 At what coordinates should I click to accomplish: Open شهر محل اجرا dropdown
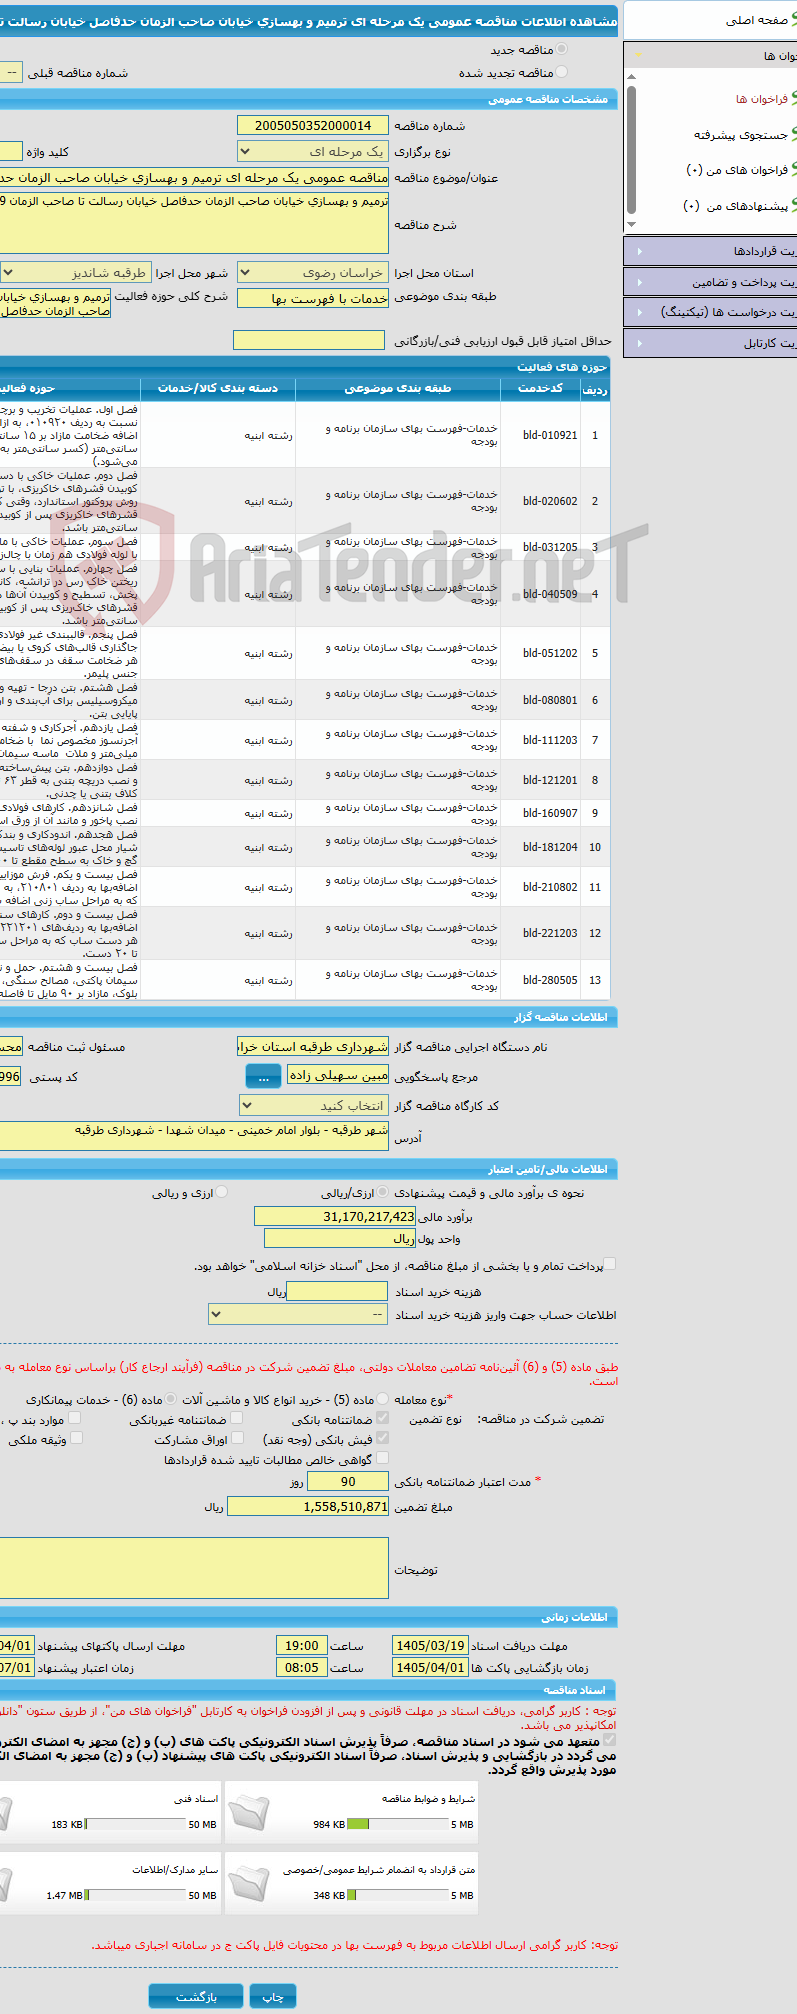point(75,272)
